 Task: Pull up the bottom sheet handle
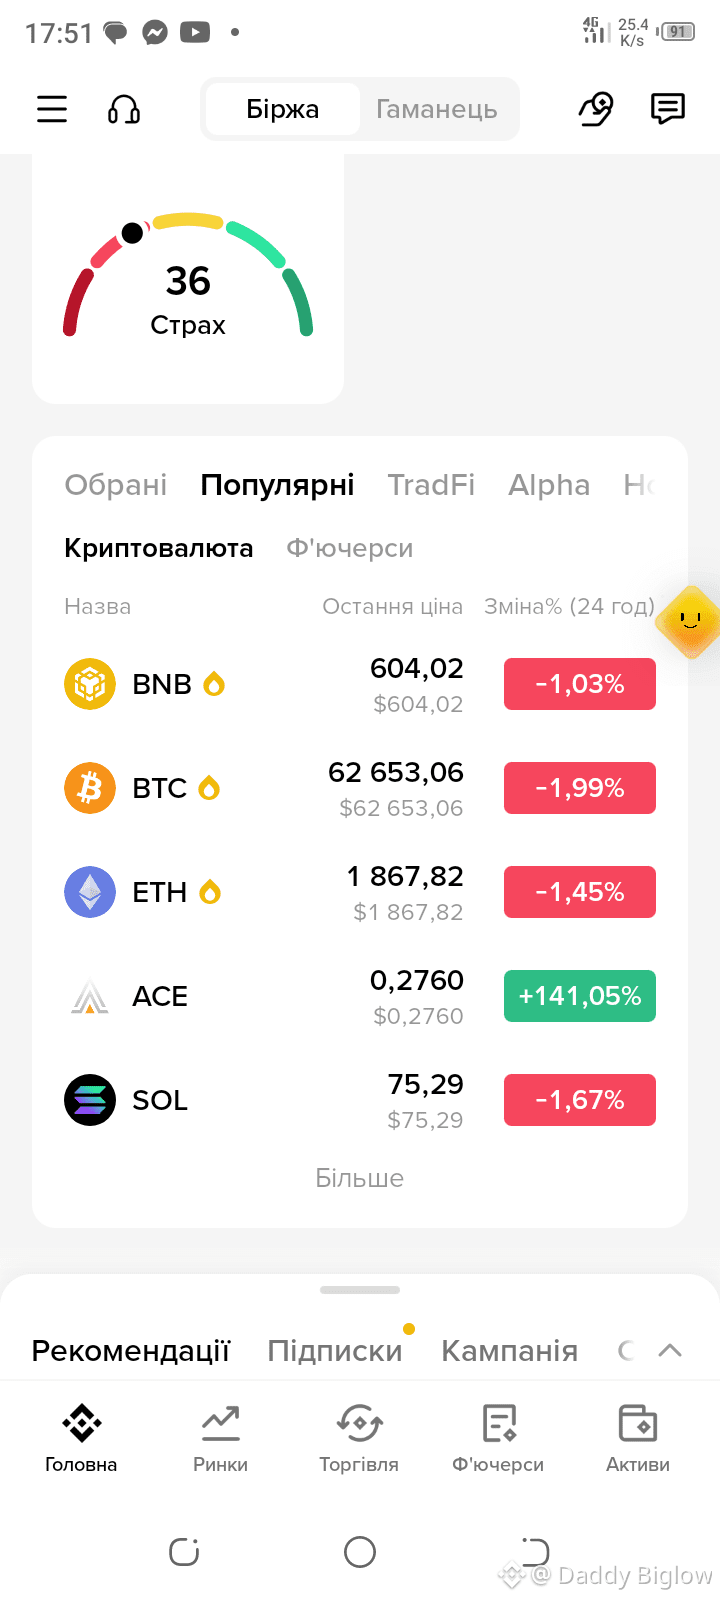[x=360, y=1290]
